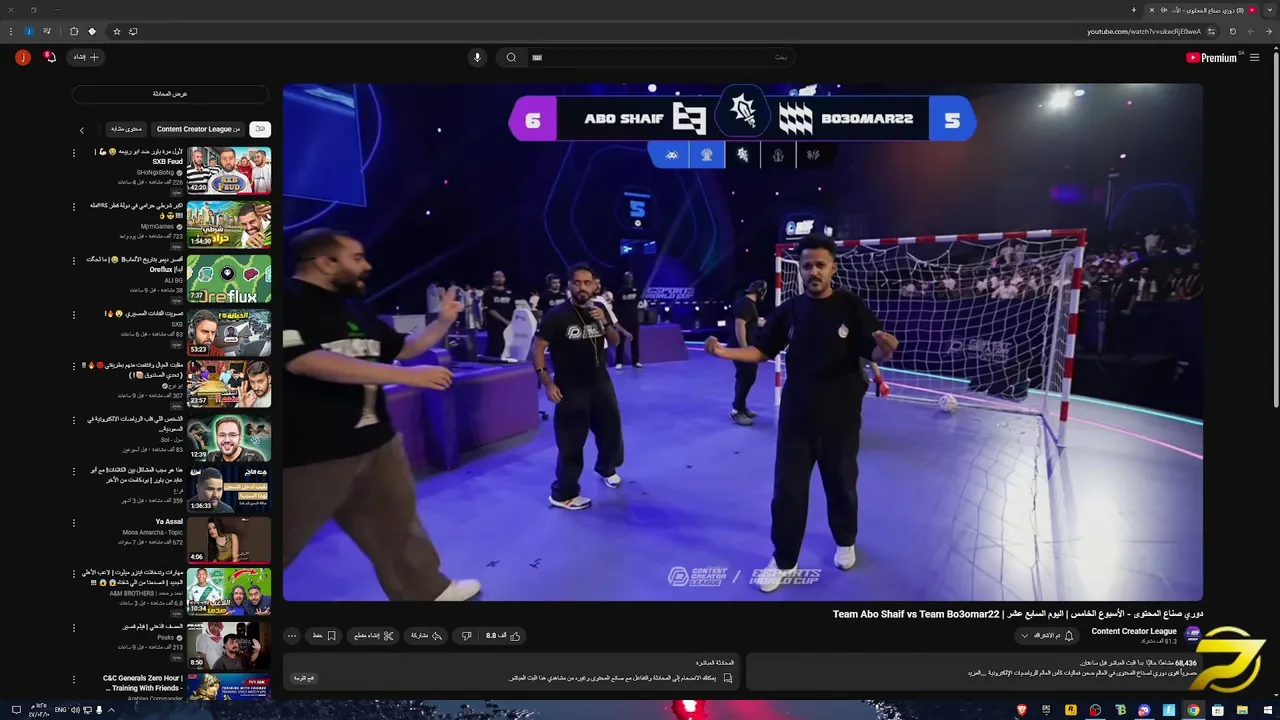The width and height of the screenshot is (1280, 720).
Task: Open options menu for C&C Generals video
Action: click(x=74, y=679)
